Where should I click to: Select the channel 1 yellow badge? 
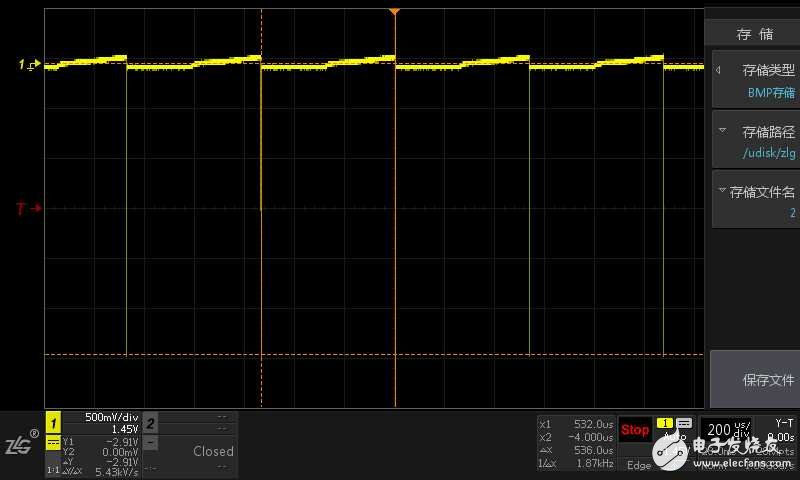click(x=54, y=422)
